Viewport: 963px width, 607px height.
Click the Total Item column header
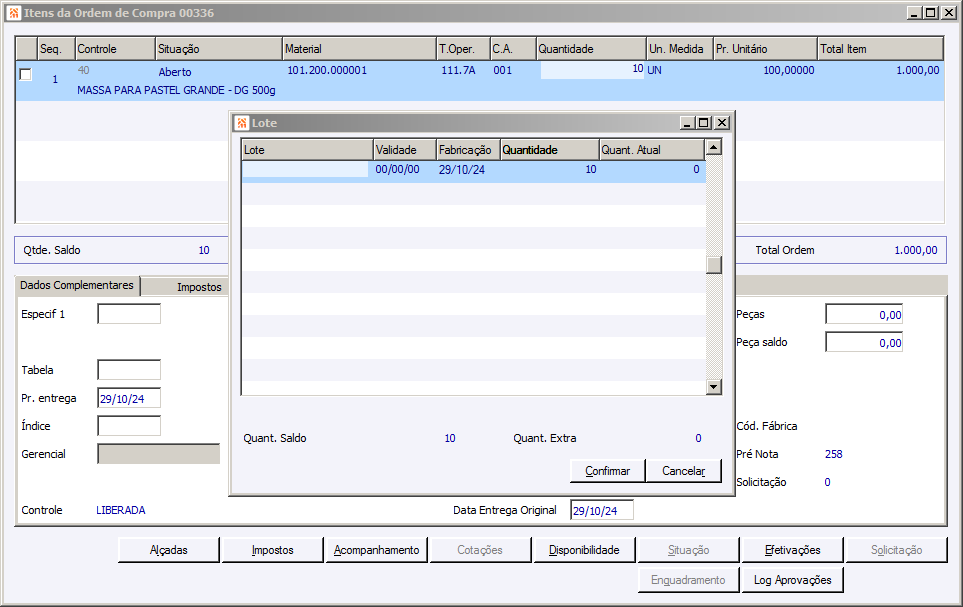point(880,49)
